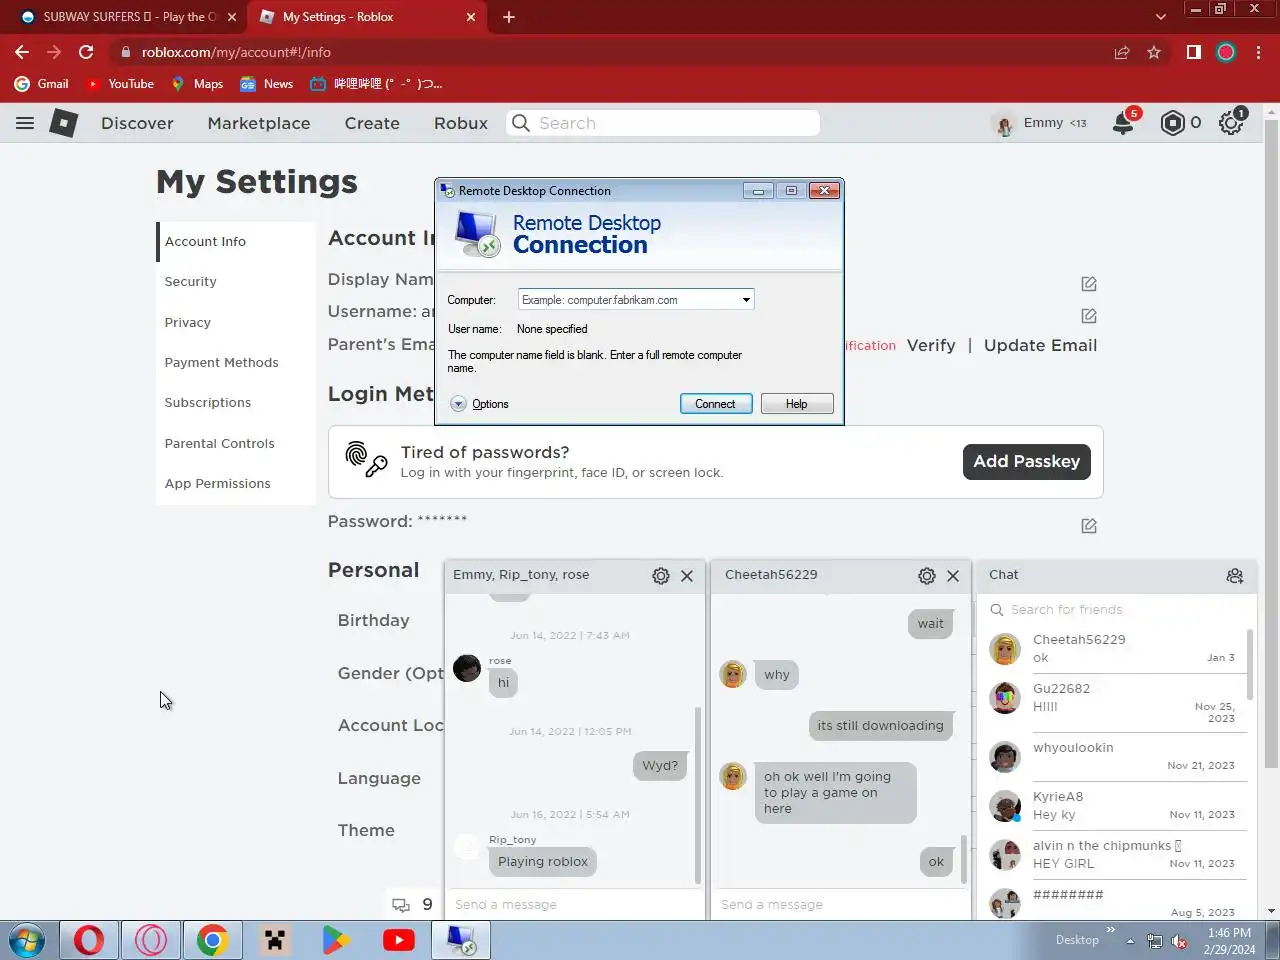Click the Emmy profile avatar in header
Image resolution: width=1280 pixels, height=960 pixels.
(1003, 124)
